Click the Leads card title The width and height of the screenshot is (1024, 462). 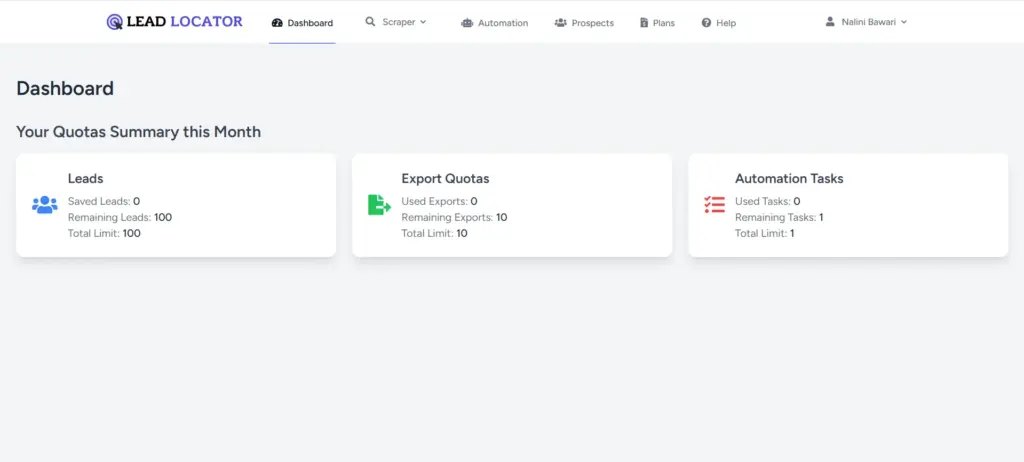pyautogui.click(x=86, y=178)
